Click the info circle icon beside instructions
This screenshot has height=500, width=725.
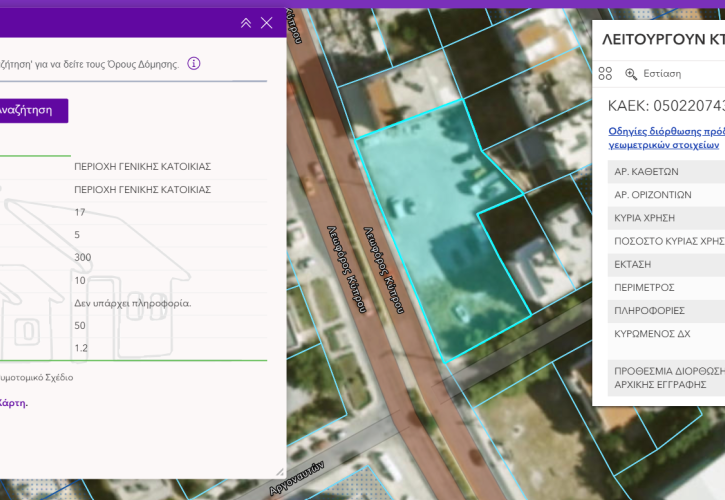pyautogui.click(x=194, y=63)
